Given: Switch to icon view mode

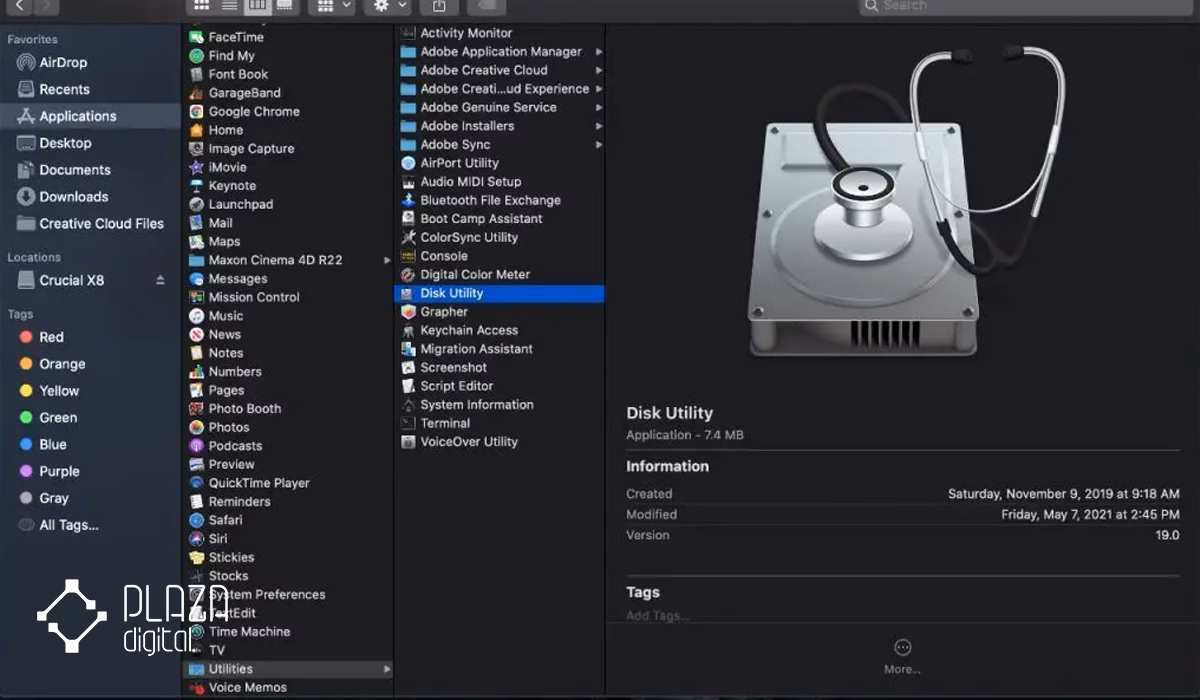Looking at the screenshot, I should [x=201, y=5].
